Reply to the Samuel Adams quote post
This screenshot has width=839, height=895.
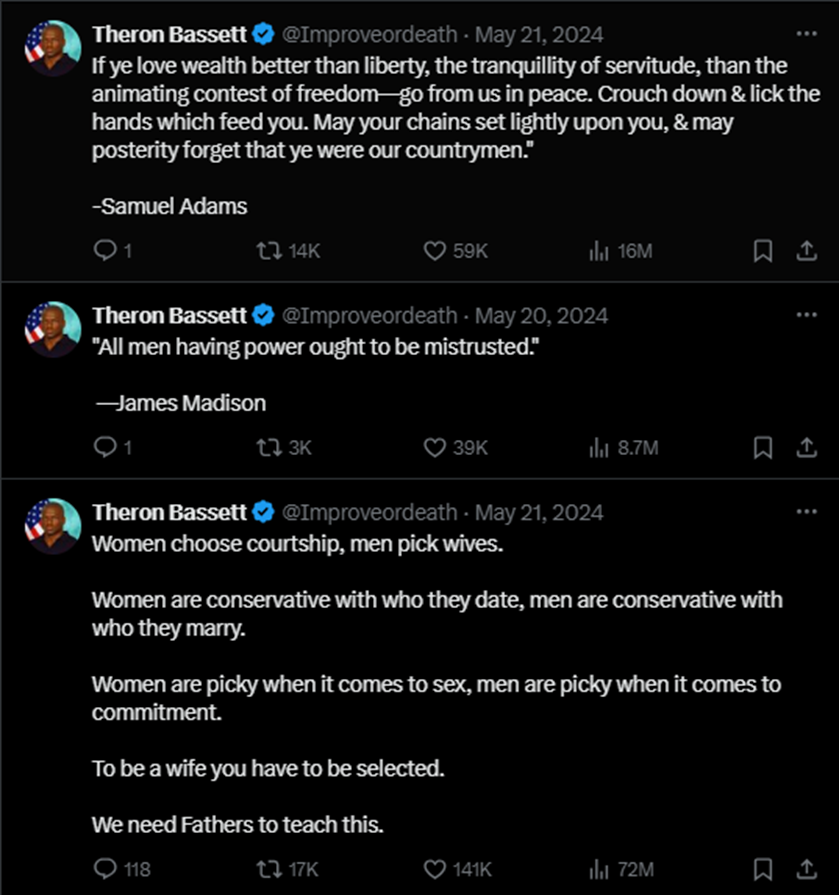(106, 251)
